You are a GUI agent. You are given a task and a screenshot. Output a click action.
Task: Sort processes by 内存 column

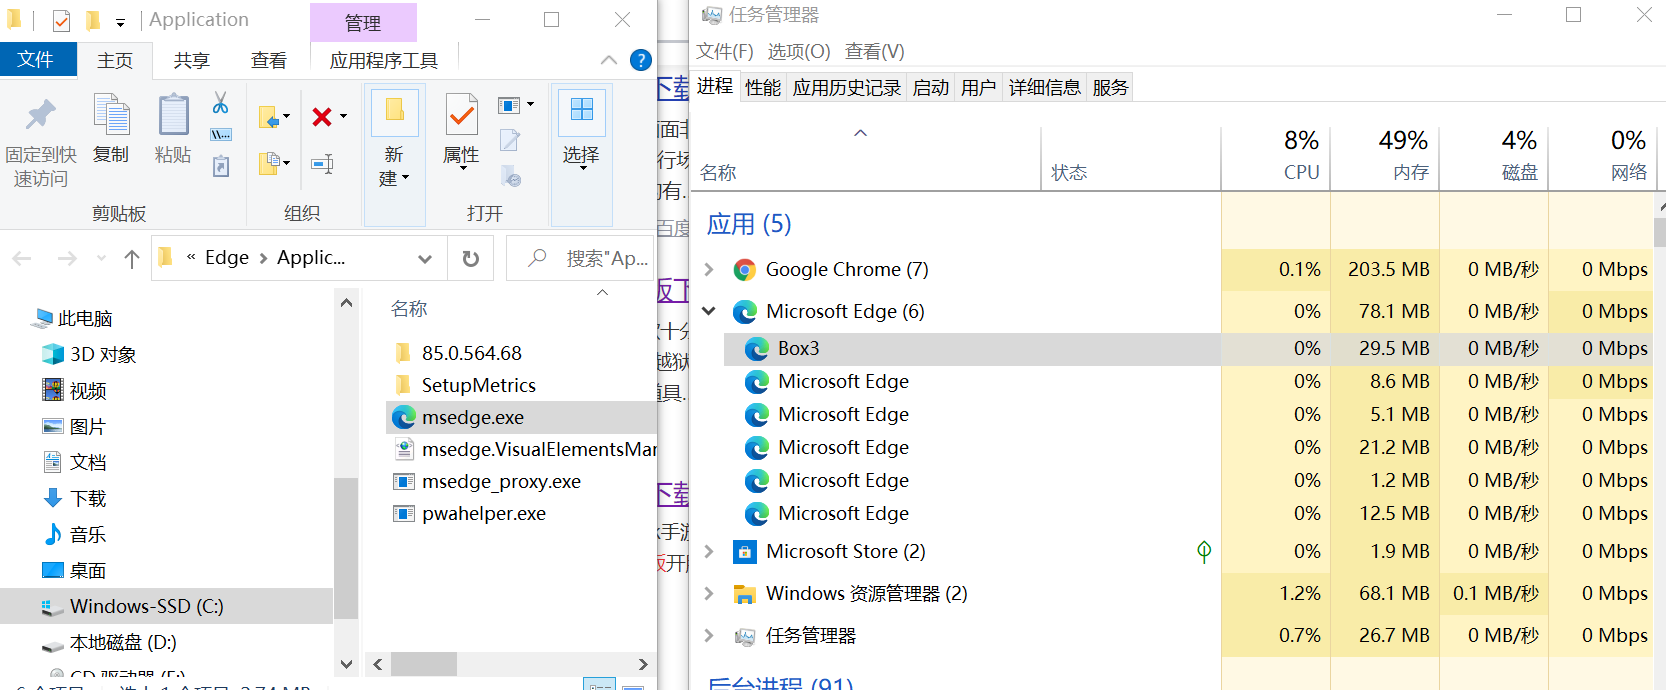point(1385,158)
